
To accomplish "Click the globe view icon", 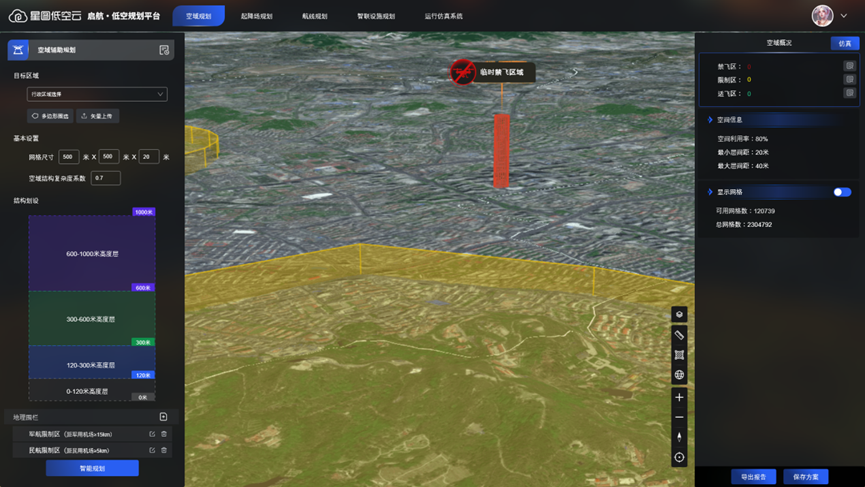I will click(679, 375).
